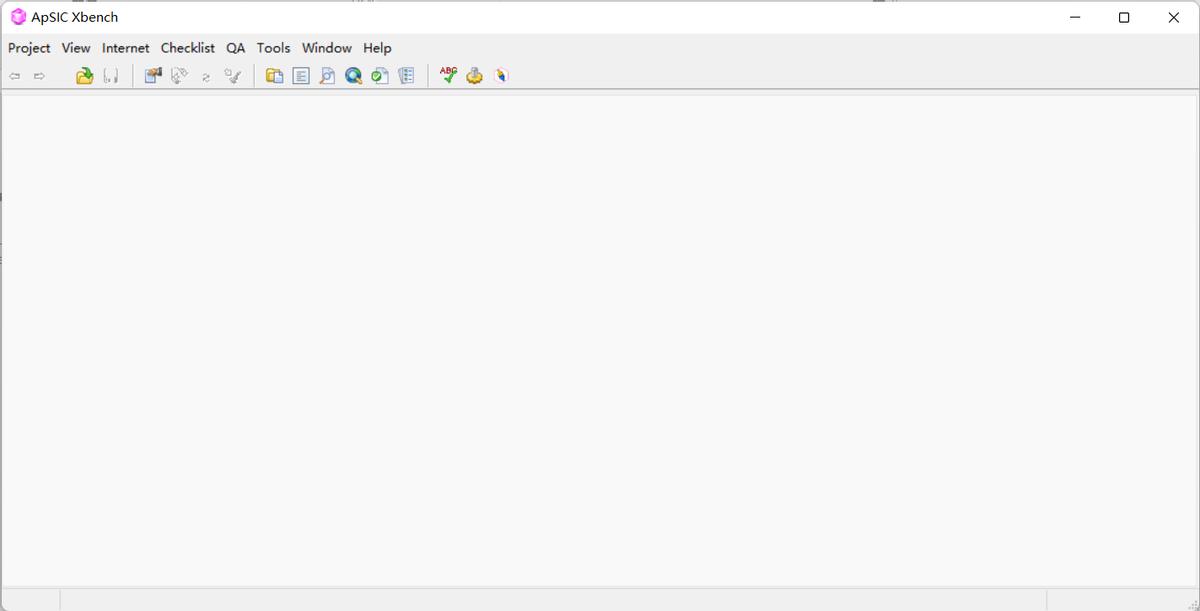Screen dimensions: 1200x611
Task: Click the grayed brackets icon beside the open folder
Action: tap(111, 76)
